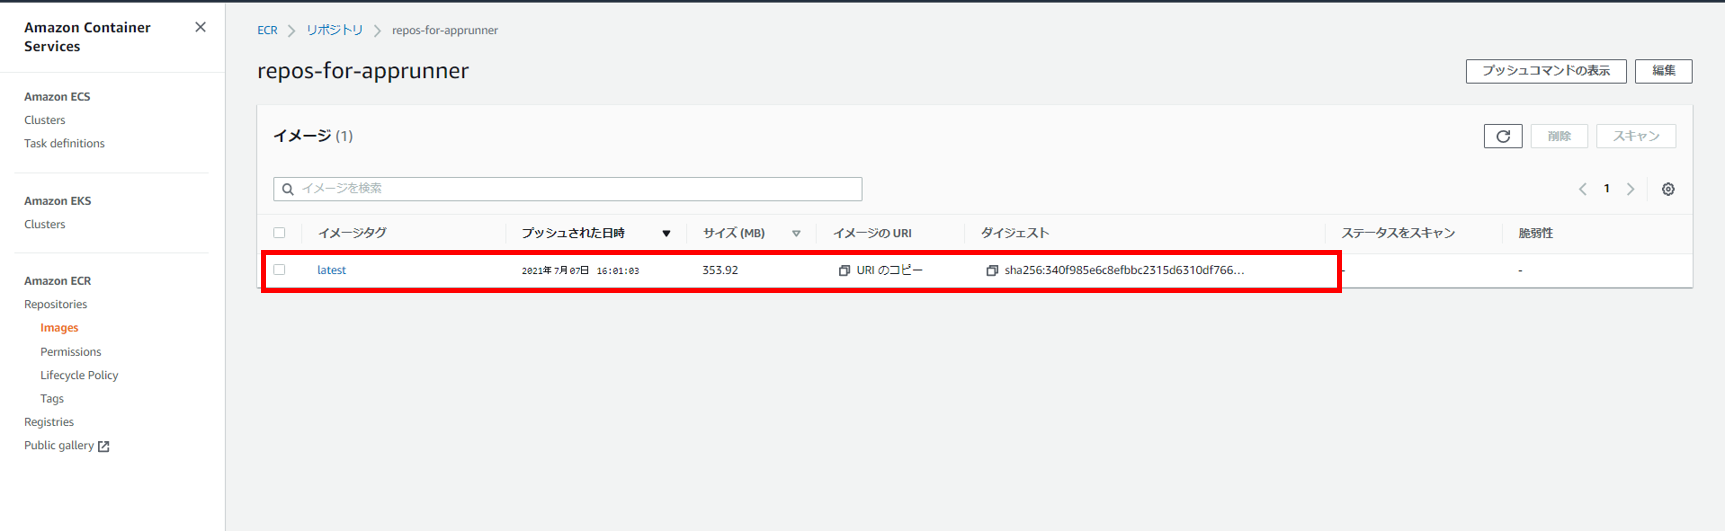Tick the checkbox for latest image
Viewport: 1725px width, 531px height.
click(279, 270)
